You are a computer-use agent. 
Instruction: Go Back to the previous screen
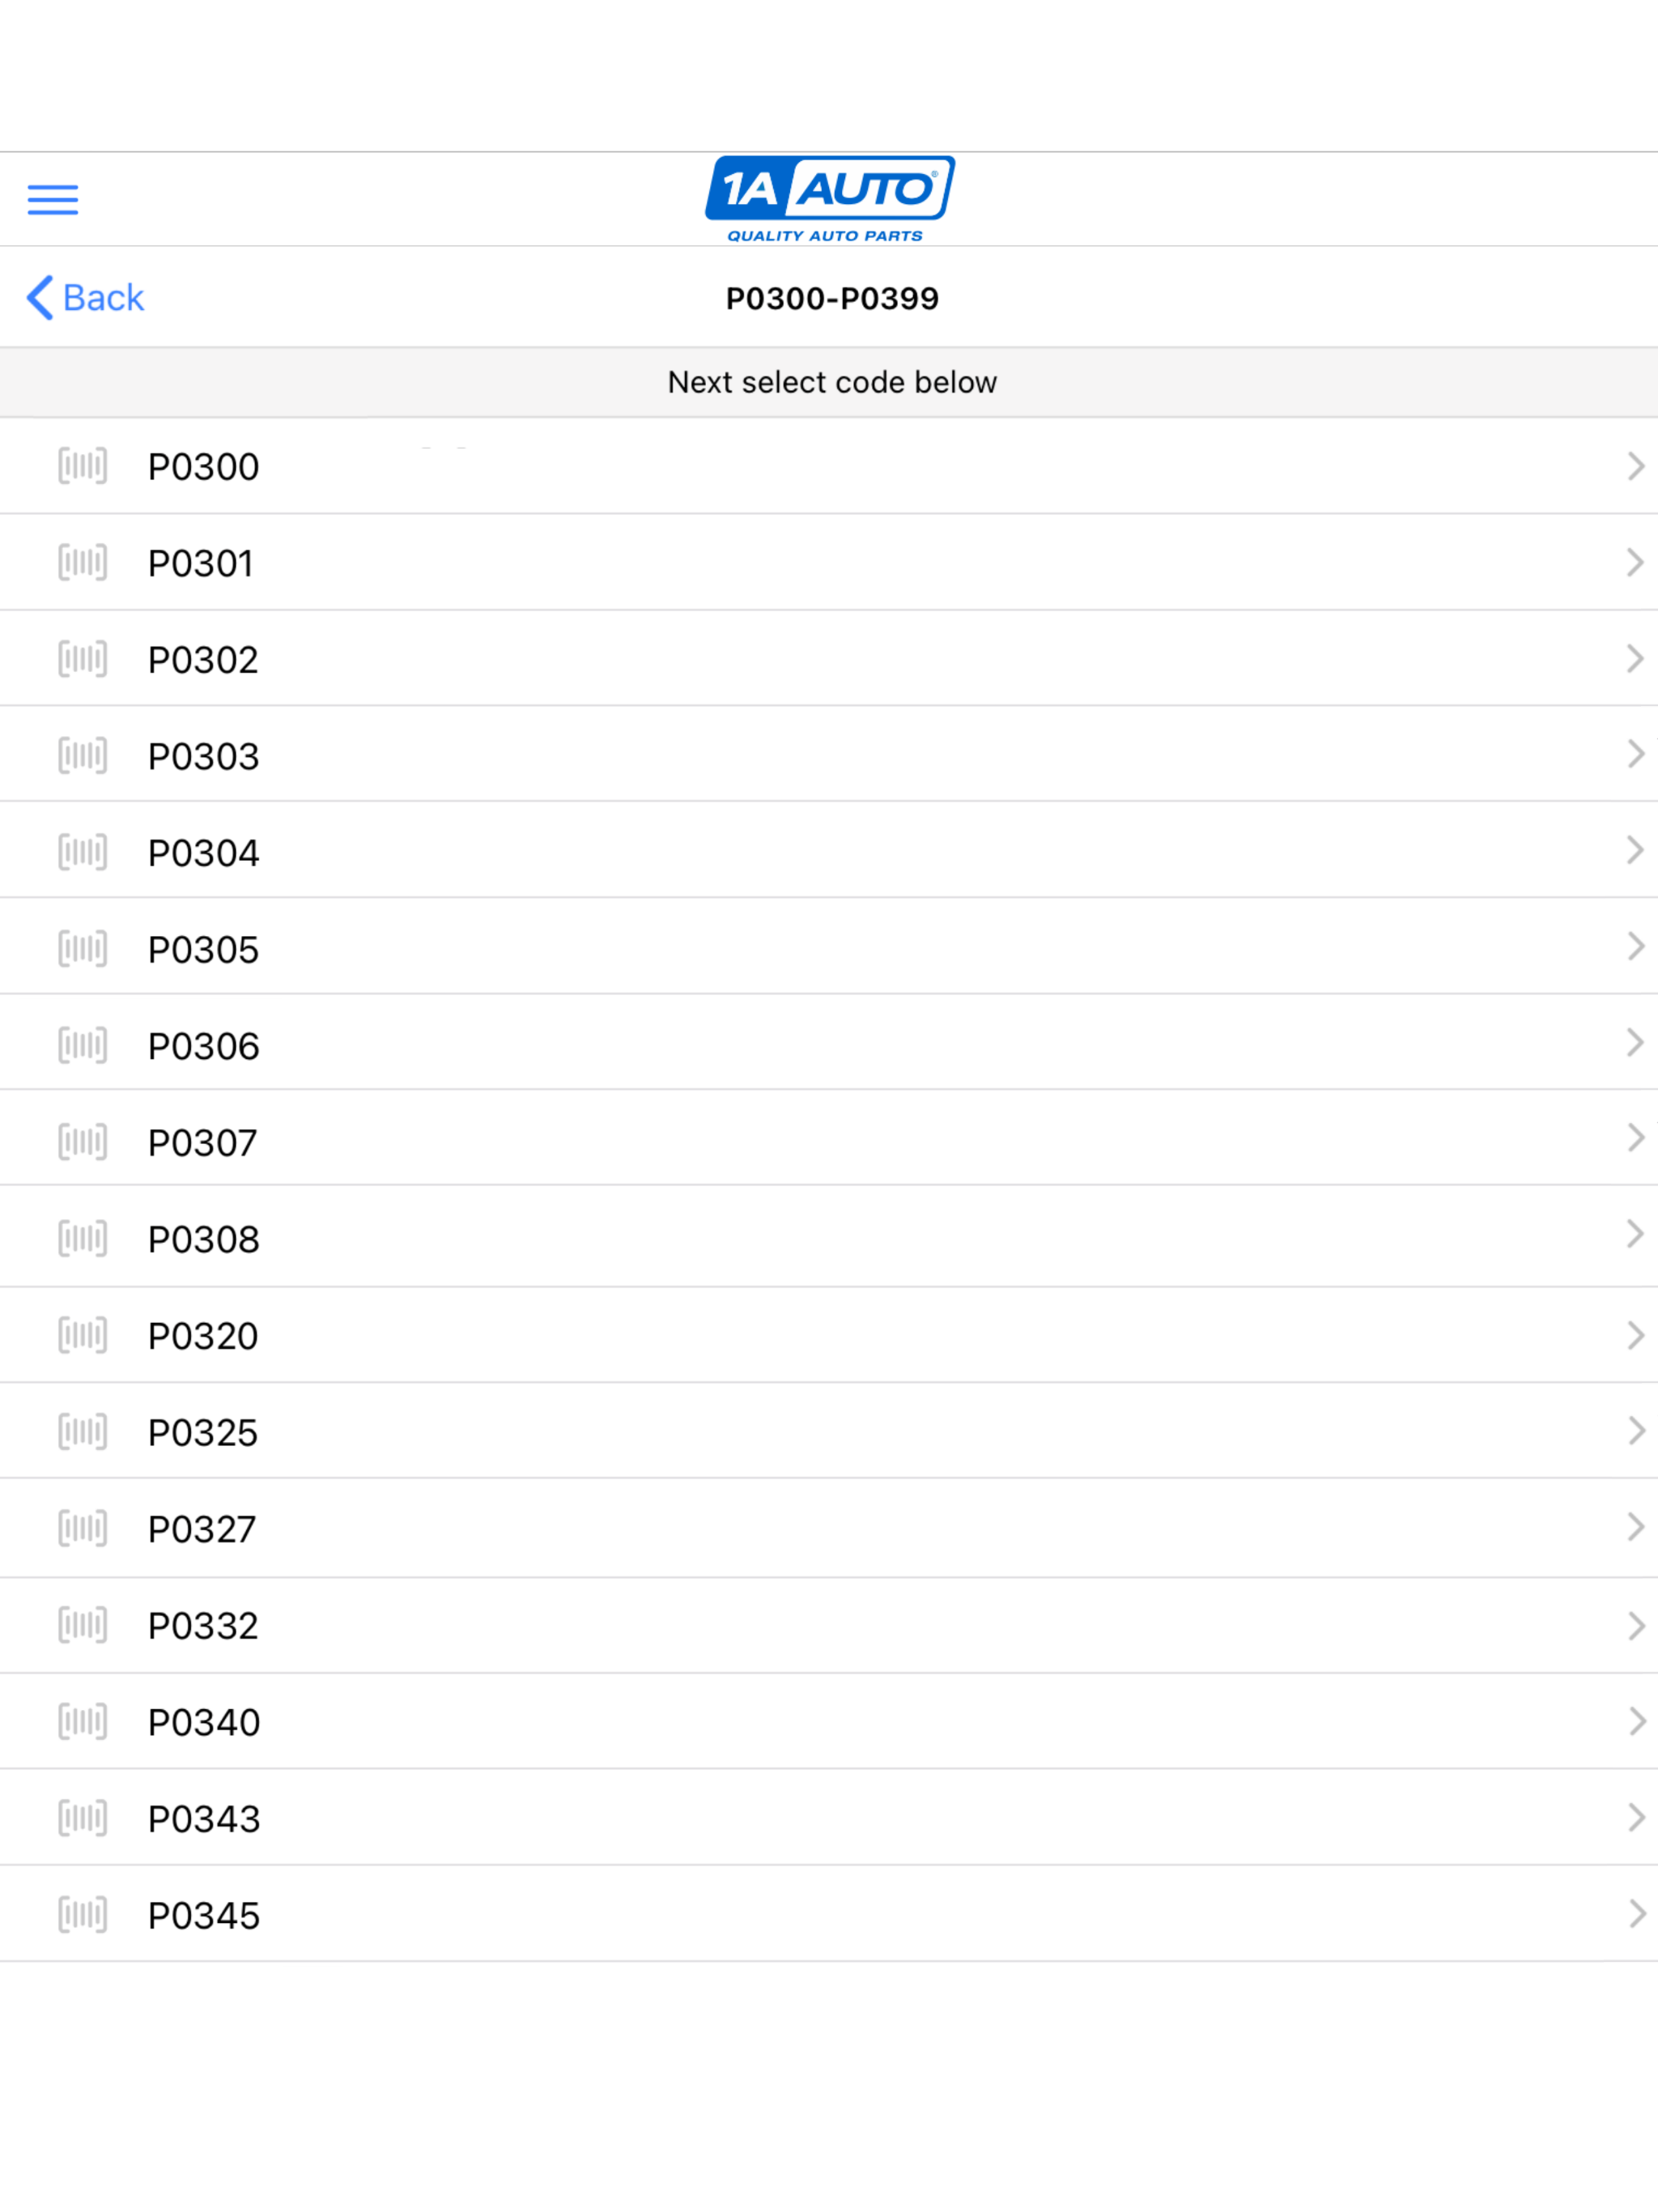pyautogui.click(x=86, y=298)
